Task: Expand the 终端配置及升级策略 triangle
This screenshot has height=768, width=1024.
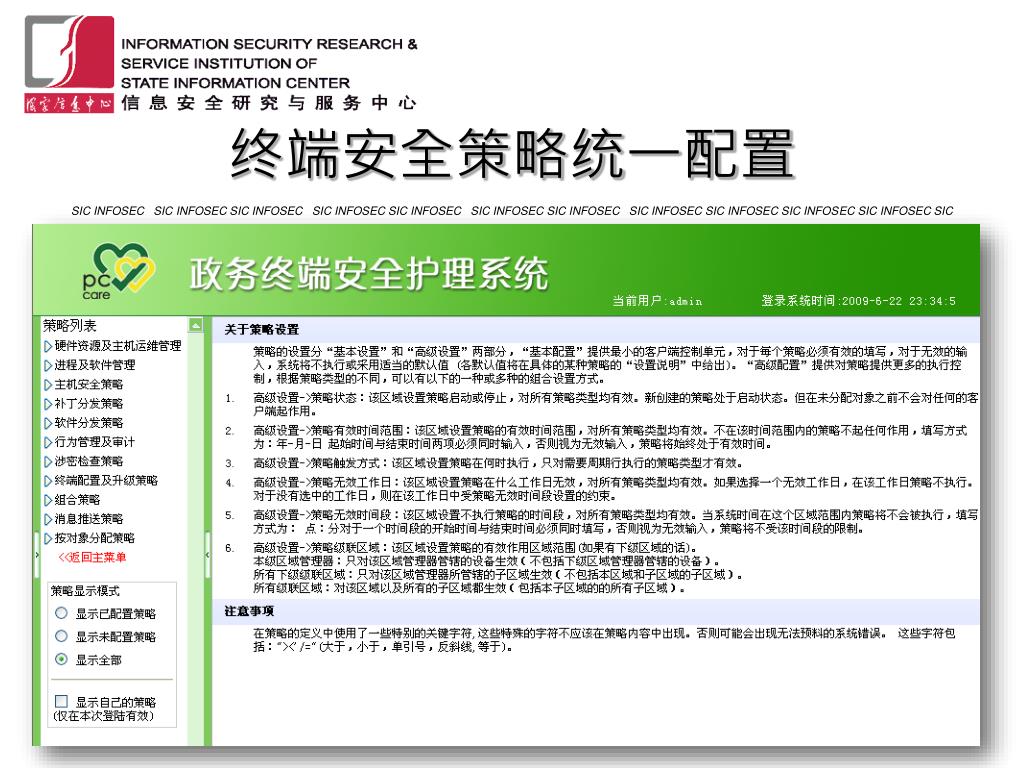Action: tap(48, 481)
